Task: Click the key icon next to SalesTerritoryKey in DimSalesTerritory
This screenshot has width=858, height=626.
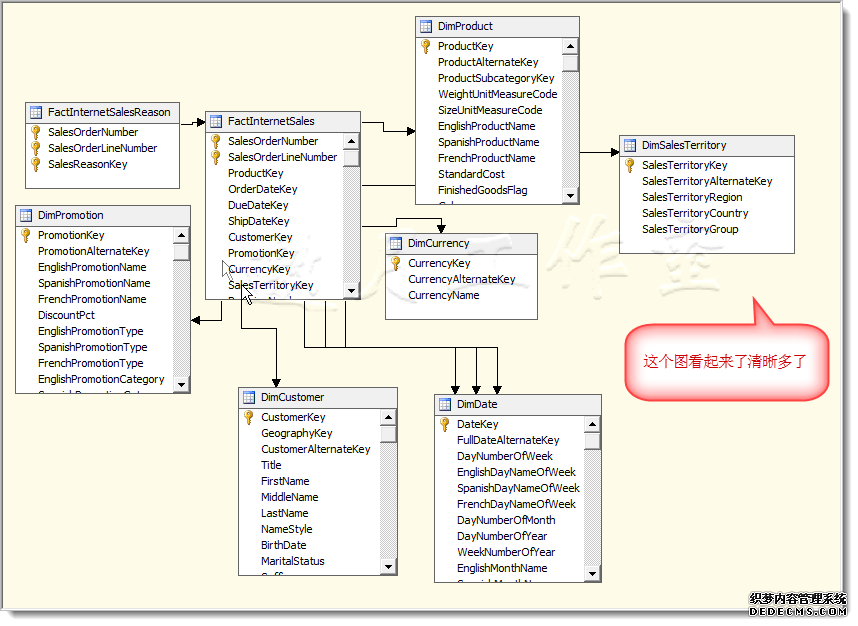Action: [x=630, y=165]
